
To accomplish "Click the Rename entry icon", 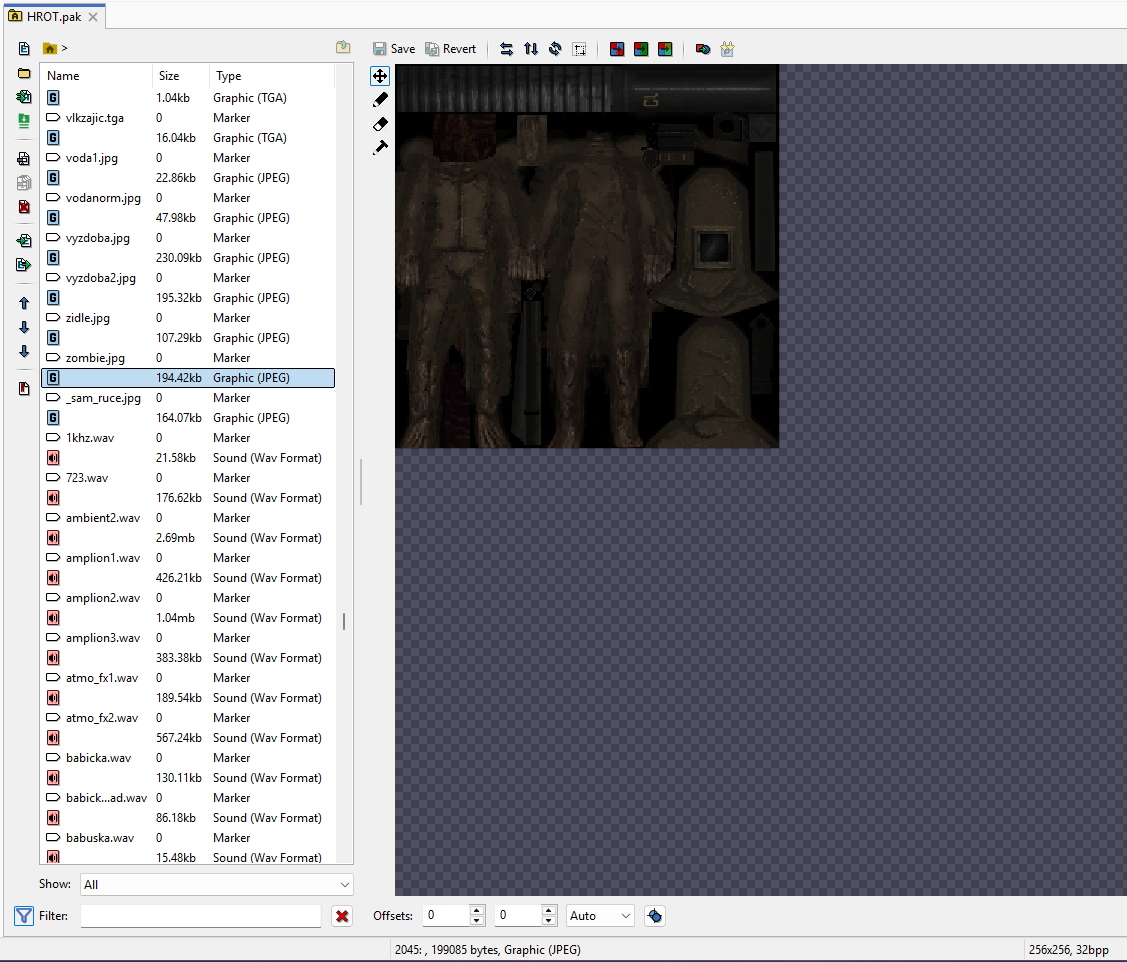I will pos(24,158).
